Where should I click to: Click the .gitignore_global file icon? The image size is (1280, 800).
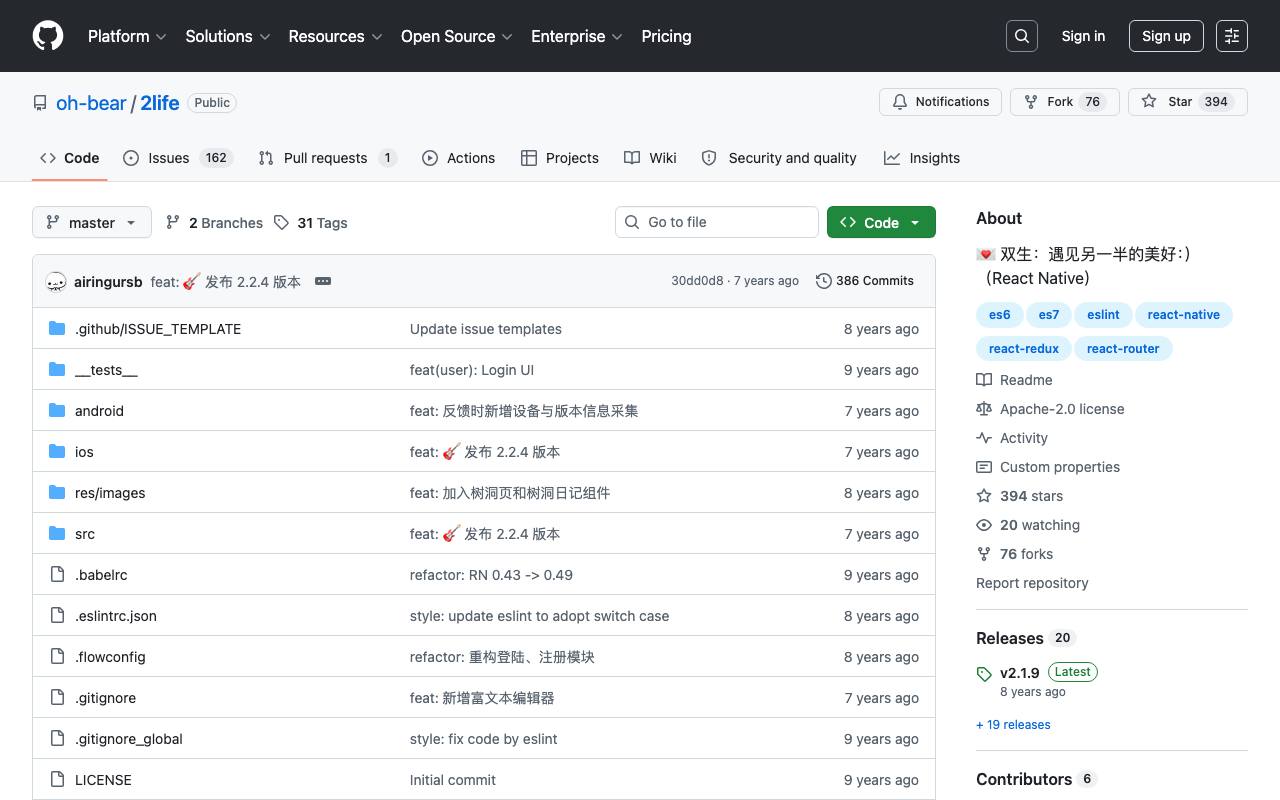(x=57, y=739)
